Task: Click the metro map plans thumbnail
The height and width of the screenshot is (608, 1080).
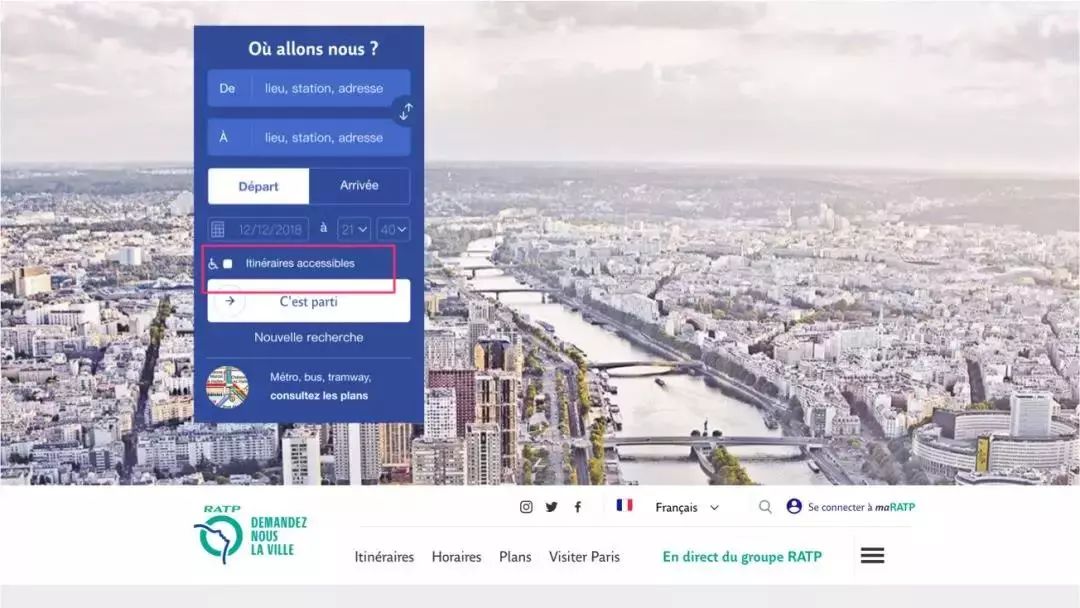Action: 227,387
